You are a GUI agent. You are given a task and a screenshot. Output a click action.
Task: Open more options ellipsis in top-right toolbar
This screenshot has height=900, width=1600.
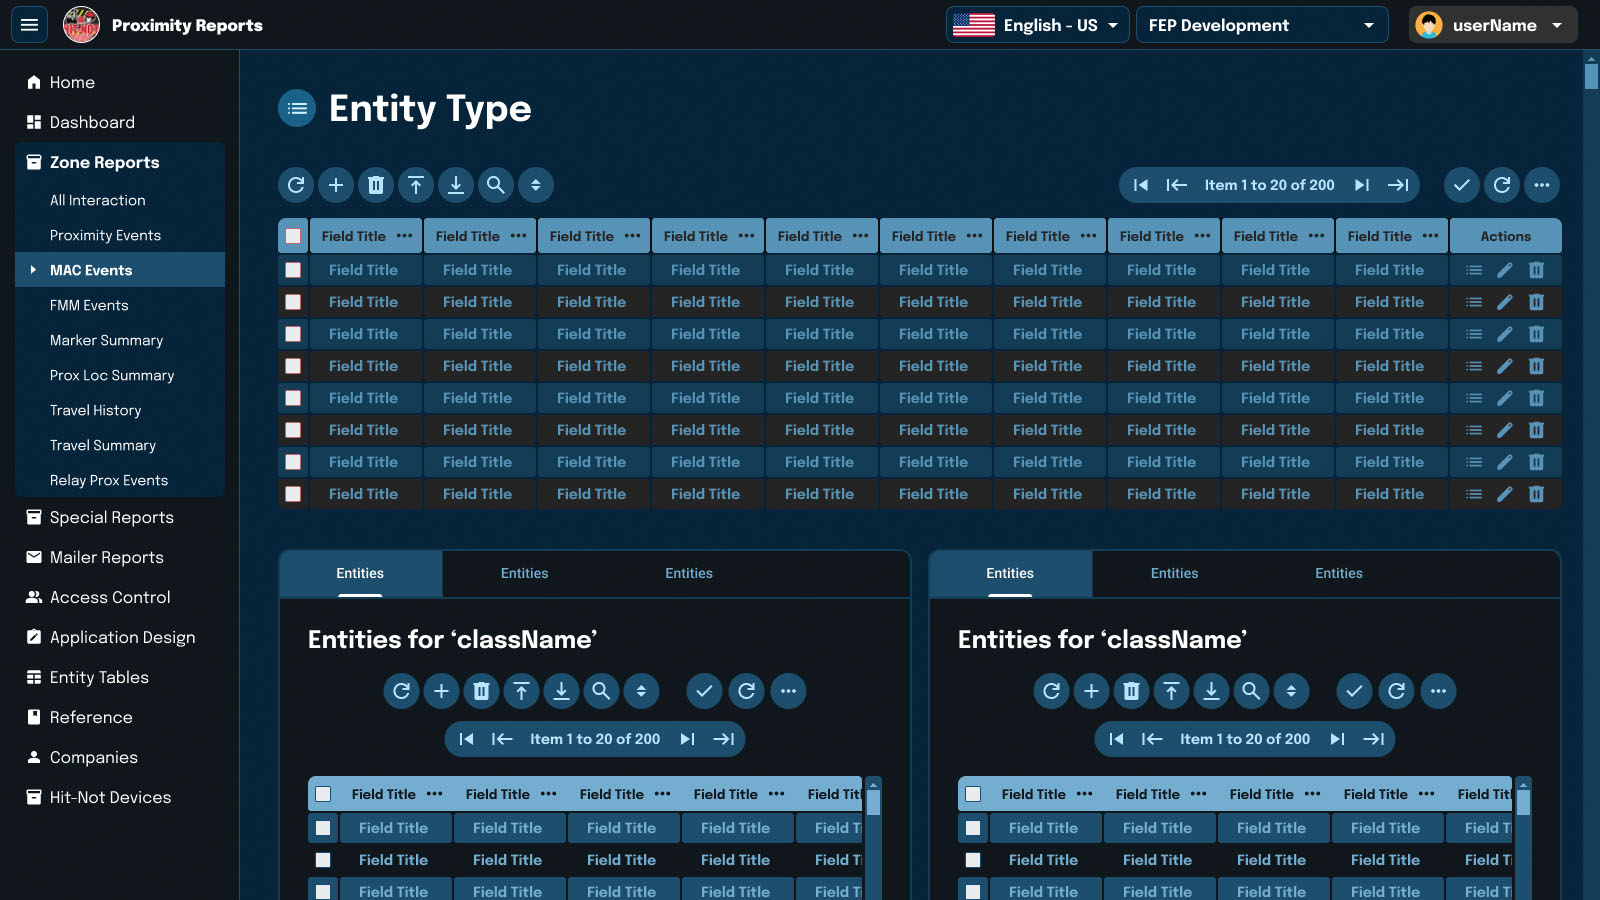(1542, 185)
